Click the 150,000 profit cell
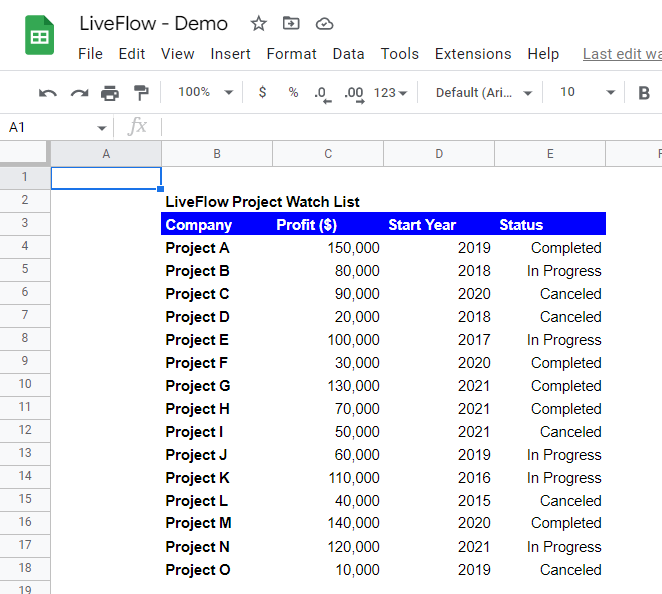662x594 pixels. [x=328, y=248]
